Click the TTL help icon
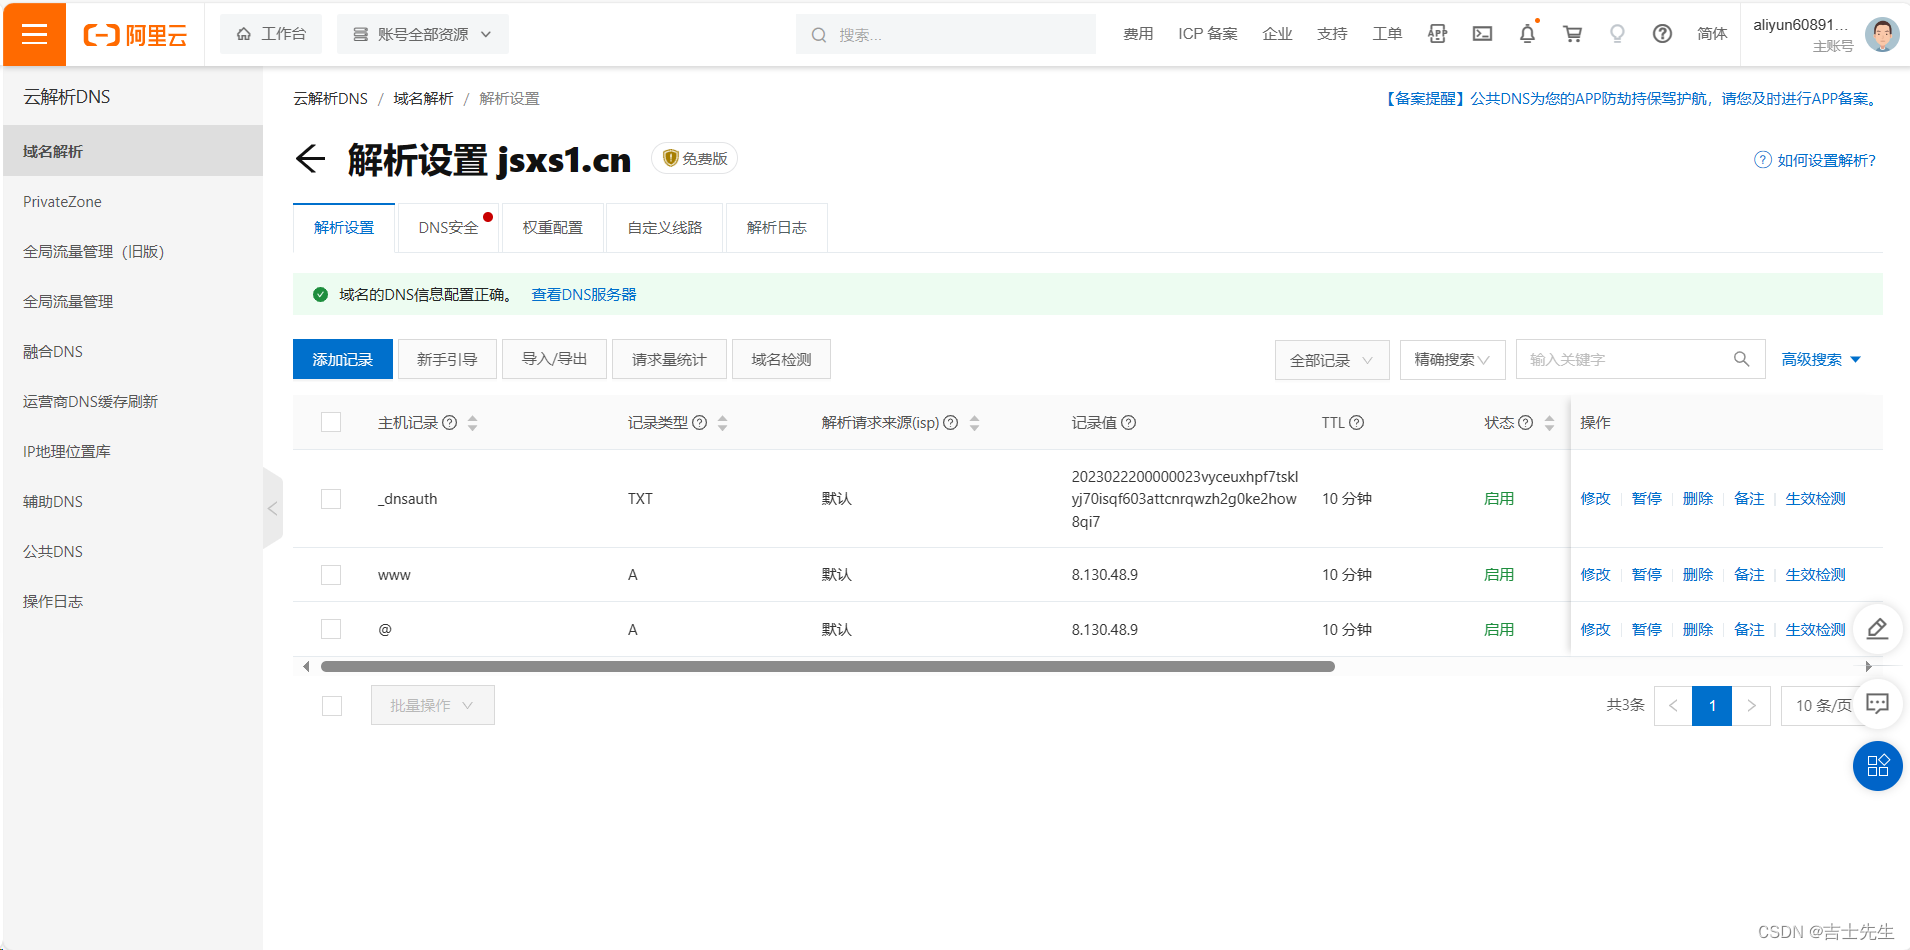The image size is (1910, 950). click(1357, 423)
